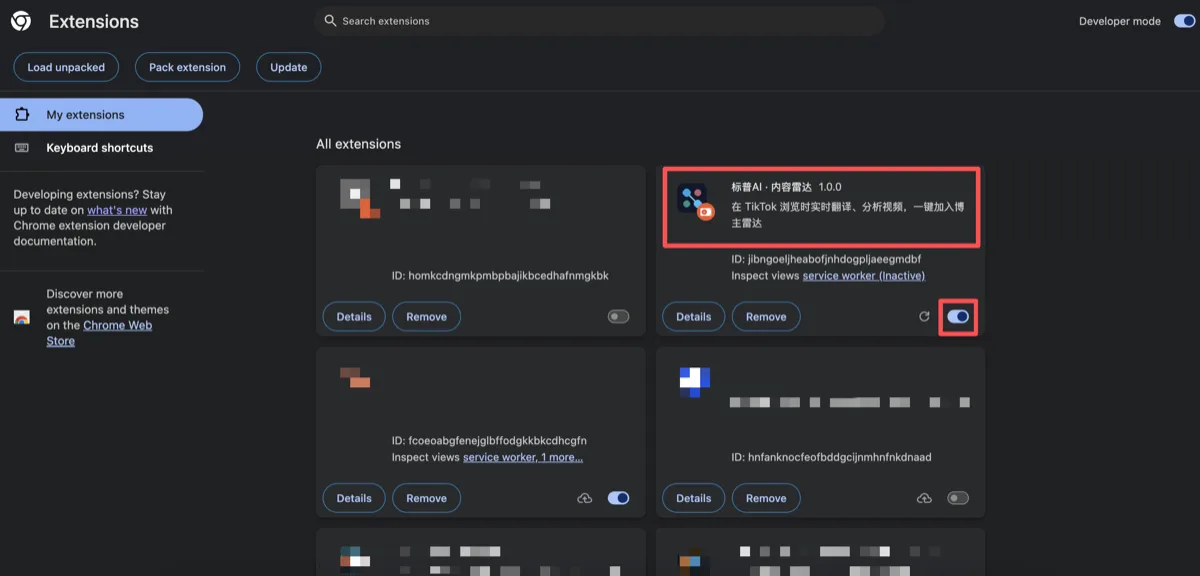Remove the homkcdngmkpmbpbajikbcedhafnmgkbk extension
This screenshot has width=1200, height=576.
(426, 317)
